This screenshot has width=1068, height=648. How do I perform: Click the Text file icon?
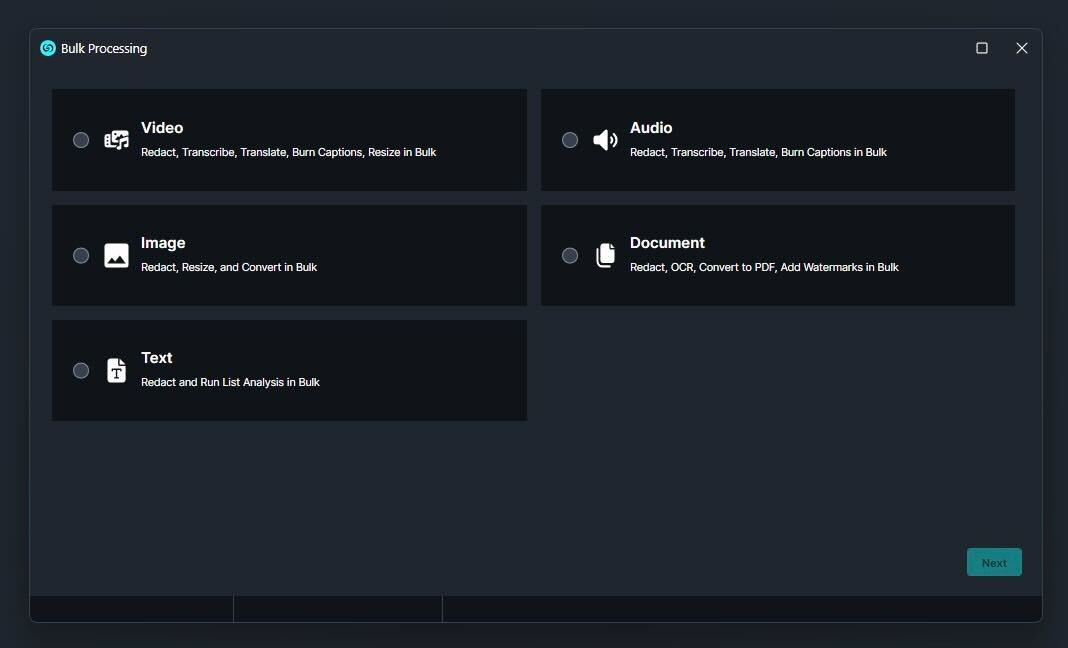[x=117, y=371]
